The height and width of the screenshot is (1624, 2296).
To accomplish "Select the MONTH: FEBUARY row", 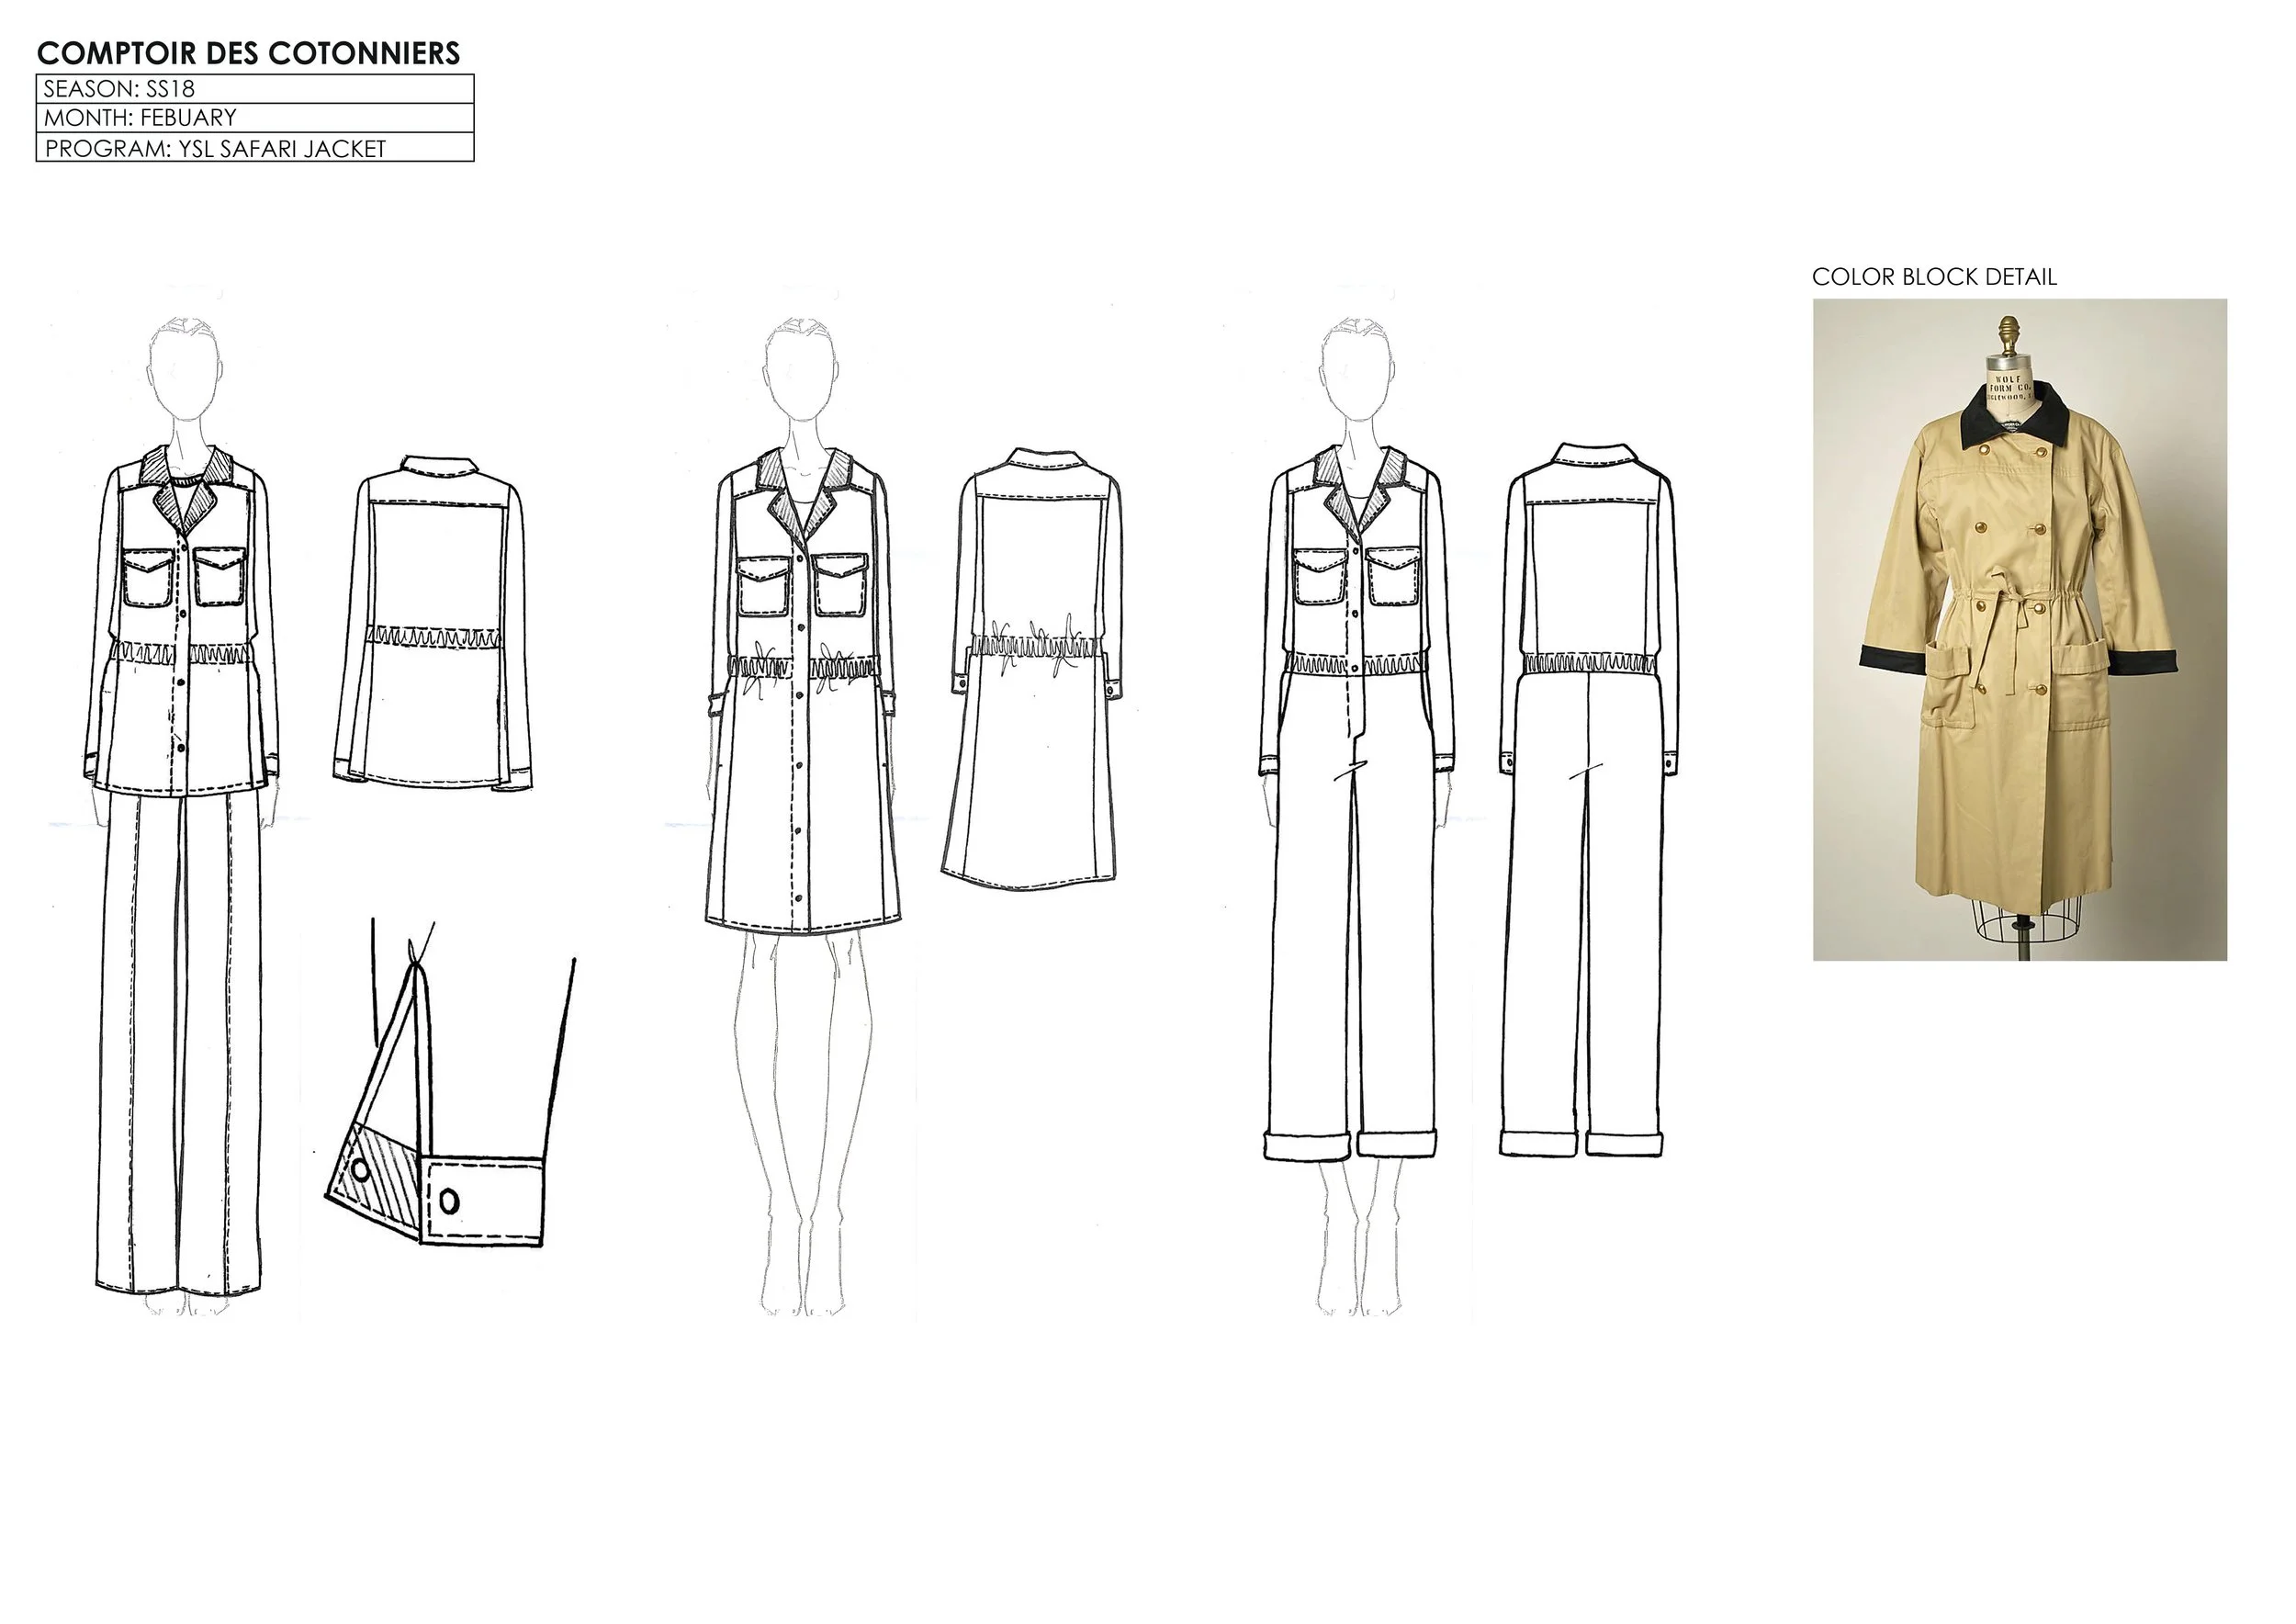I will (x=255, y=118).
